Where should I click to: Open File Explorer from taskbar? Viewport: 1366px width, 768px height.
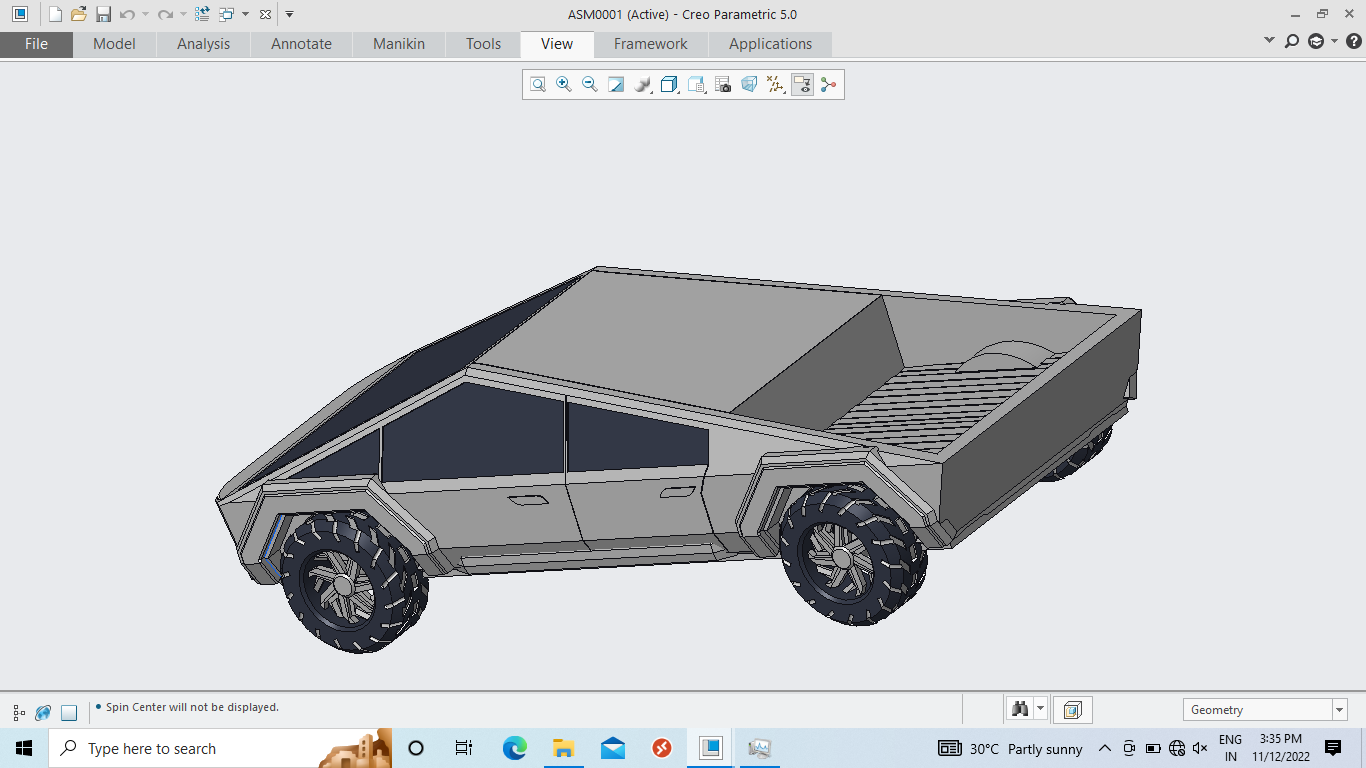click(x=563, y=748)
